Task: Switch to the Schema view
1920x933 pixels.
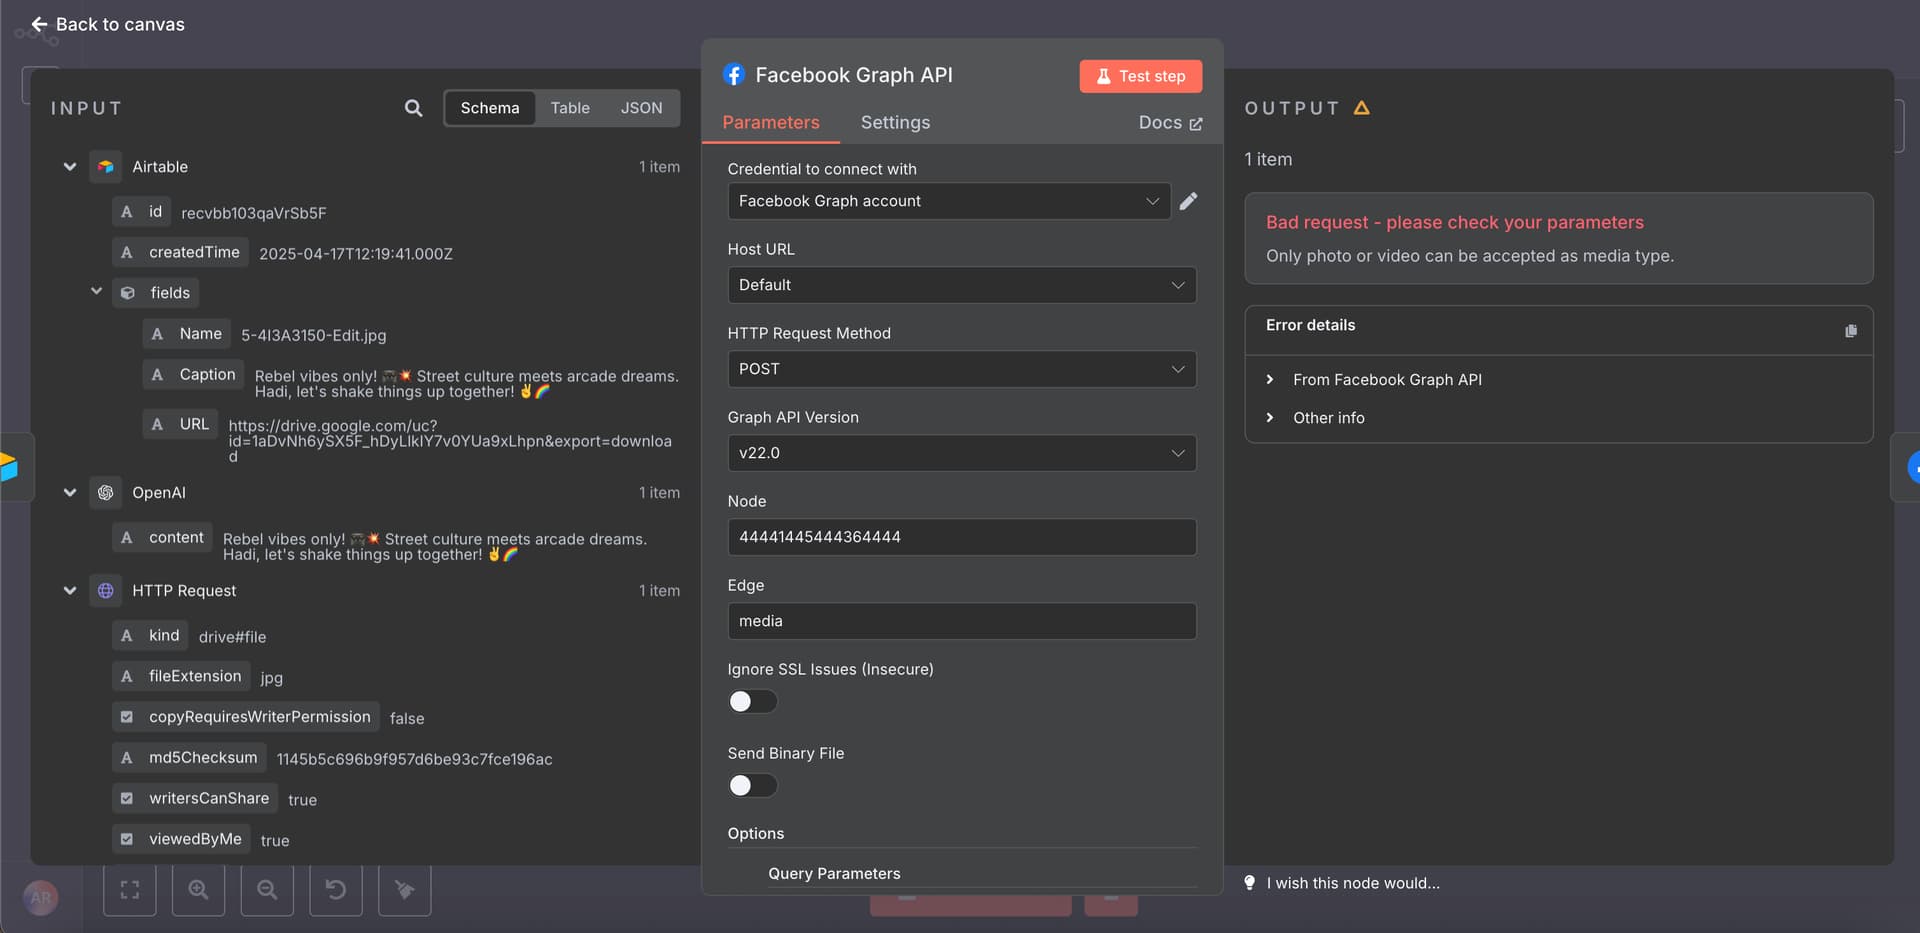Action: pos(490,108)
